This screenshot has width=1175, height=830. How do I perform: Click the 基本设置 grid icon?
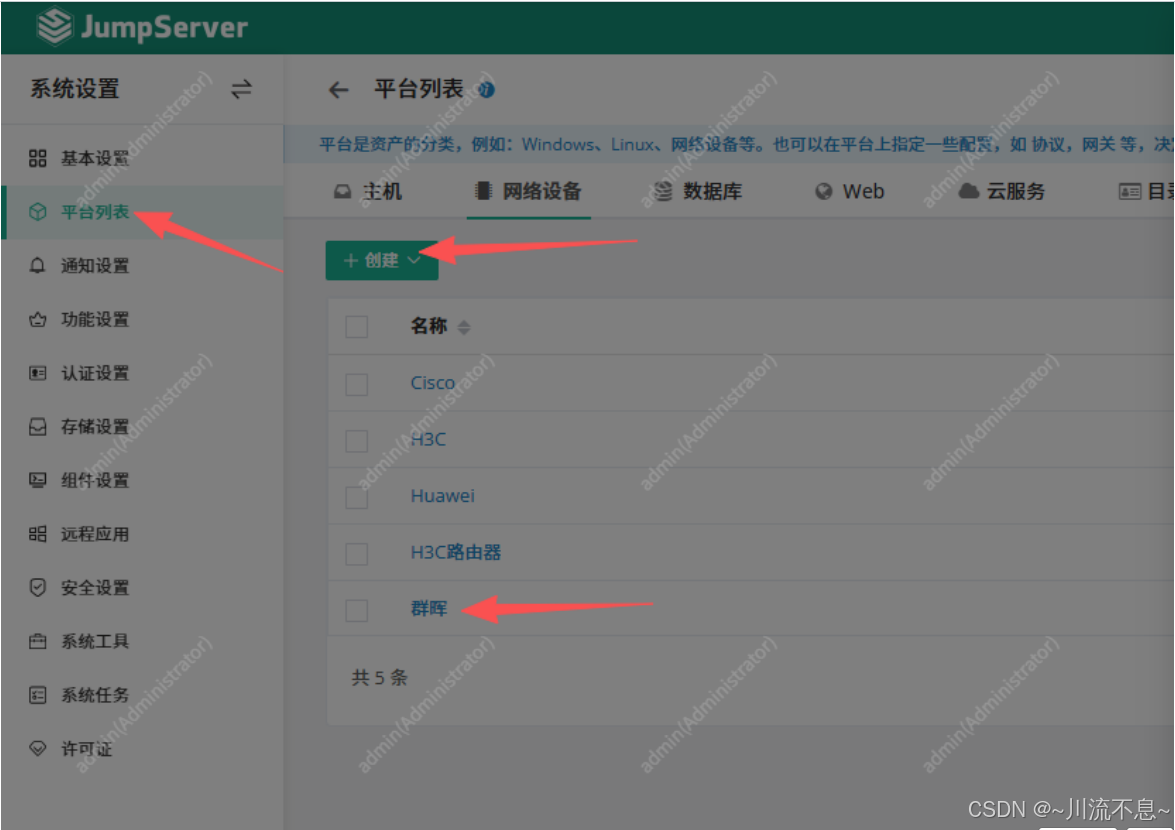[x=37, y=158]
